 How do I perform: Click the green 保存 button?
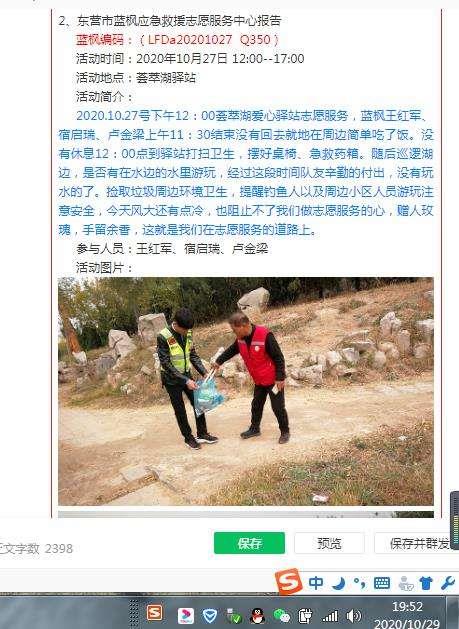[249, 543]
